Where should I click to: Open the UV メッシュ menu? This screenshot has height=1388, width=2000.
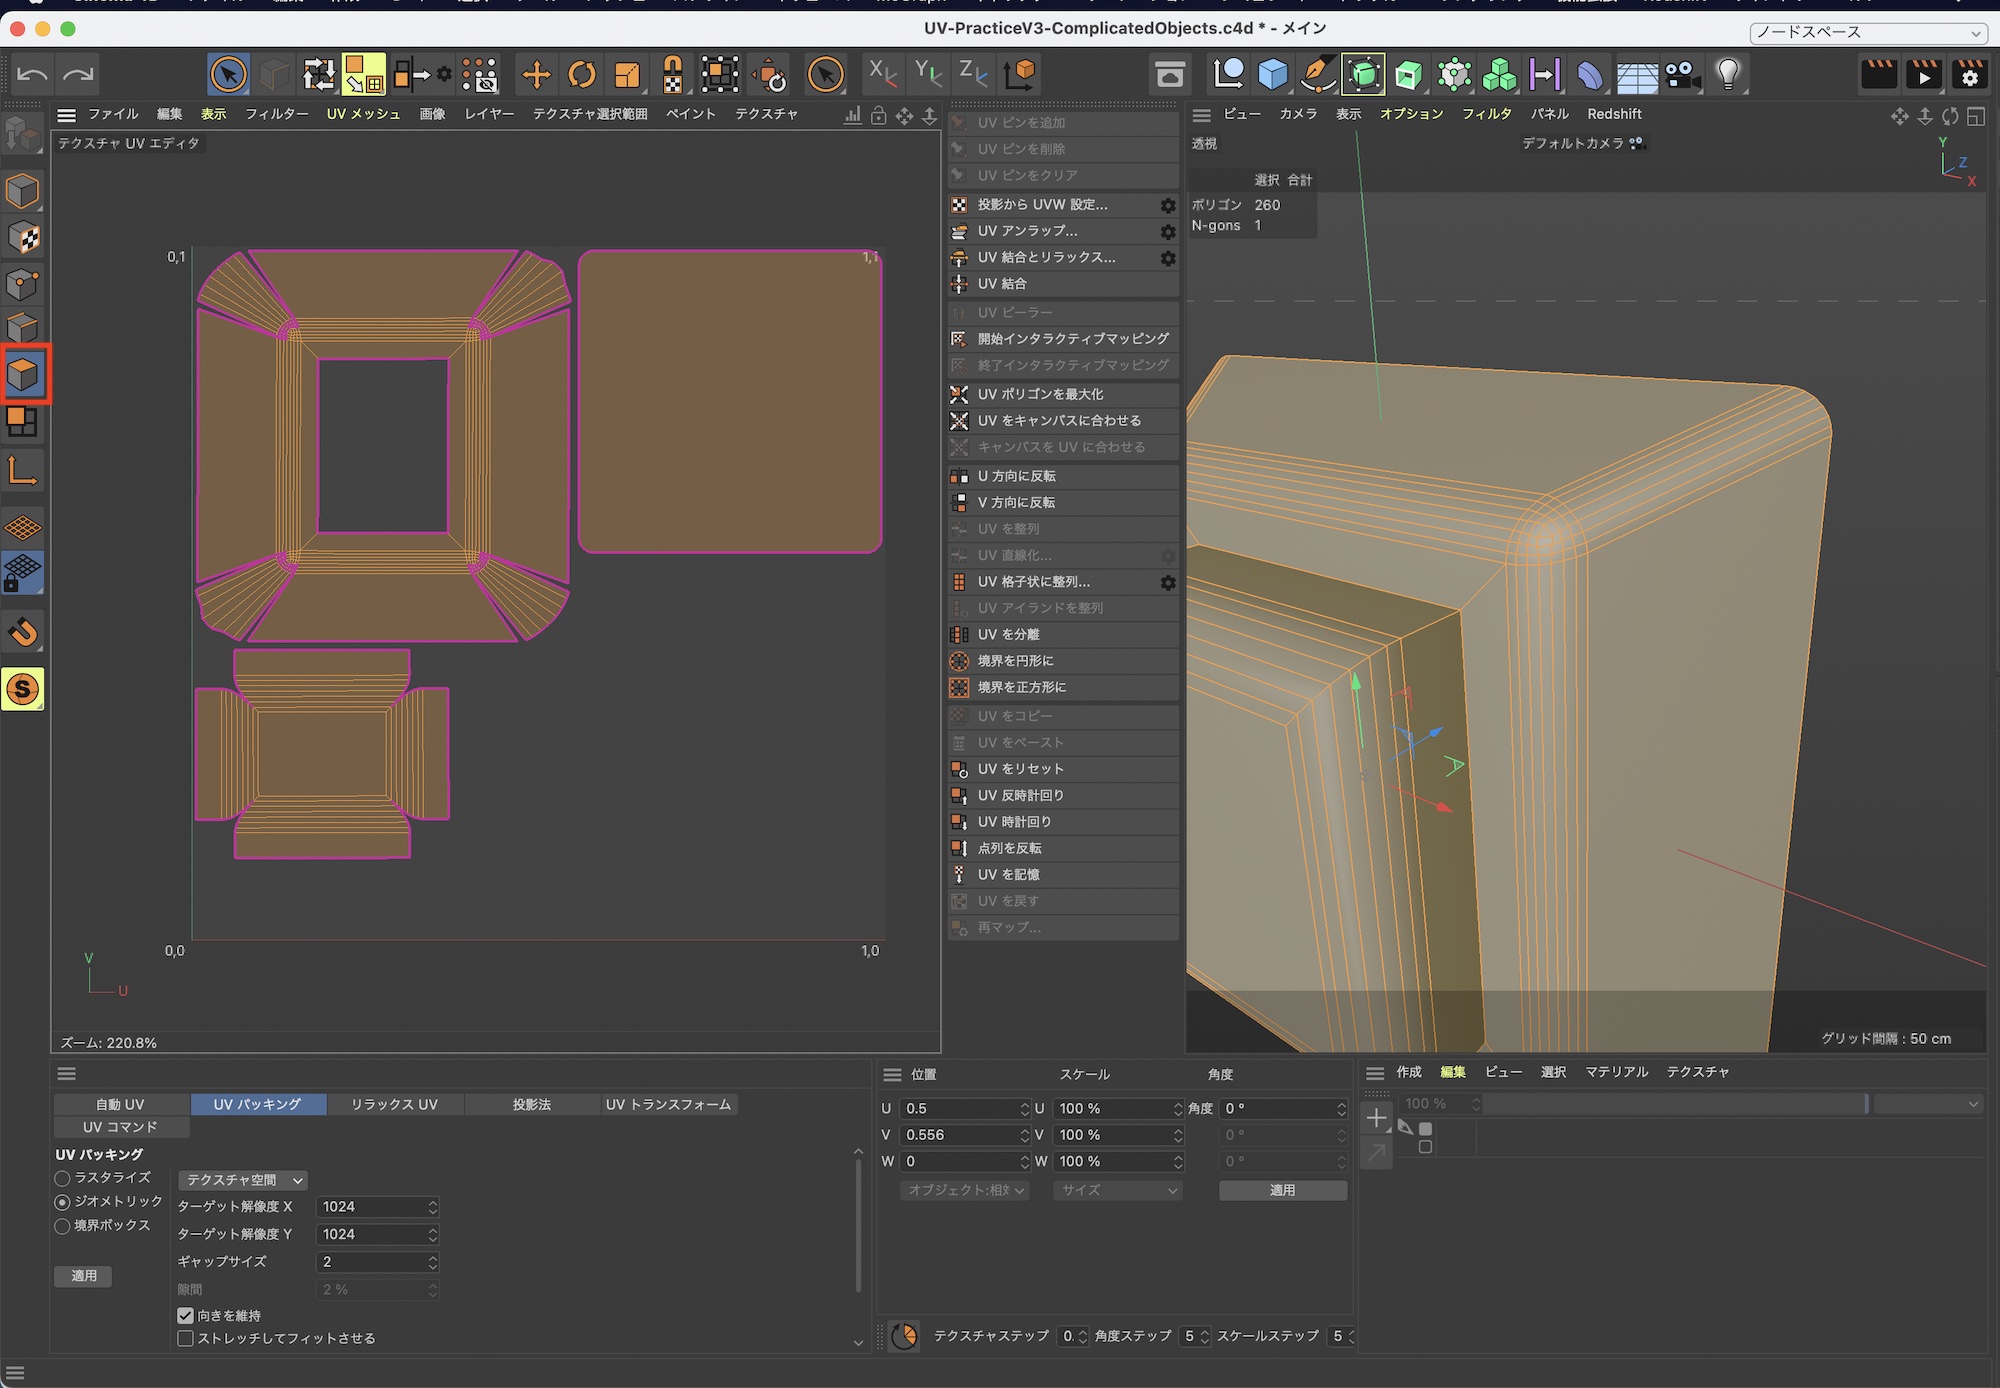click(x=363, y=114)
